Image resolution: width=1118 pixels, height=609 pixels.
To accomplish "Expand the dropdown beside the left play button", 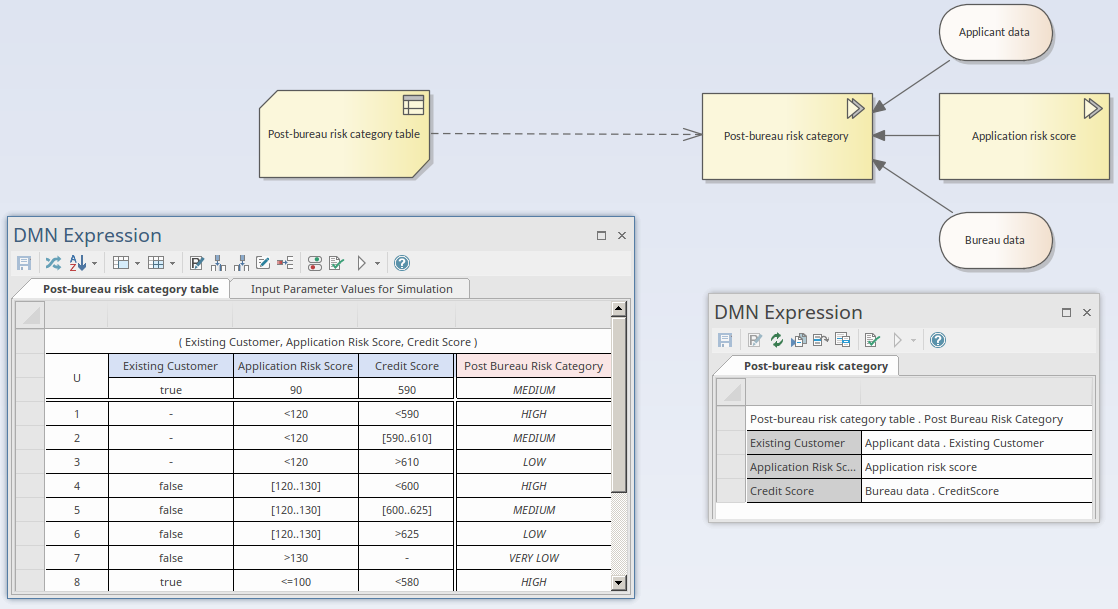I will pyautogui.click(x=377, y=263).
